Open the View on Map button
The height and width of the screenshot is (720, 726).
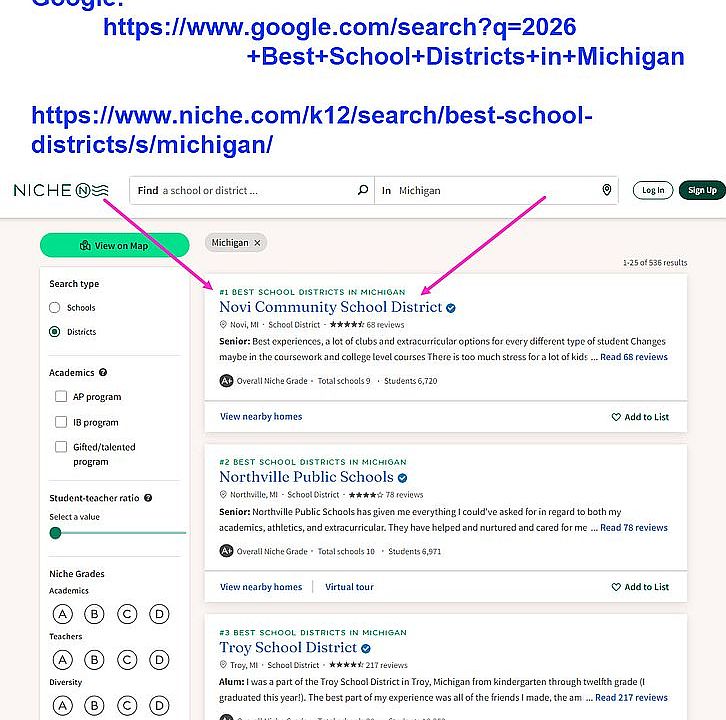[x=114, y=245]
